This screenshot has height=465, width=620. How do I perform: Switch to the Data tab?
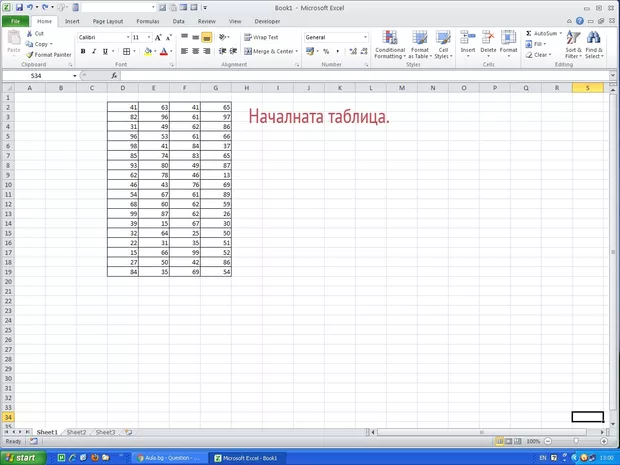(x=178, y=21)
